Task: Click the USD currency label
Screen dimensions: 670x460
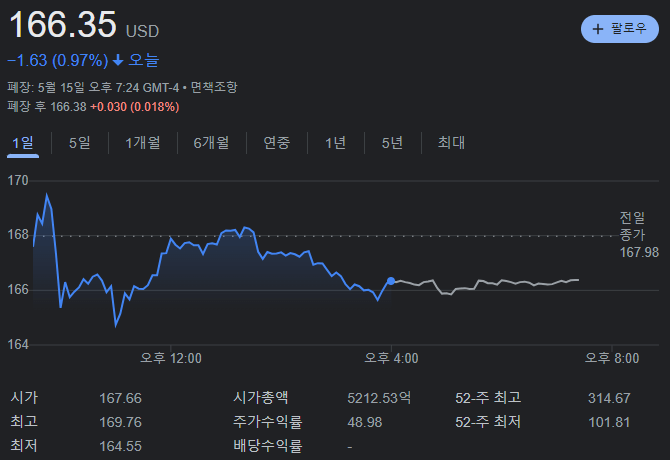Action: pyautogui.click(x=142, y=31)
